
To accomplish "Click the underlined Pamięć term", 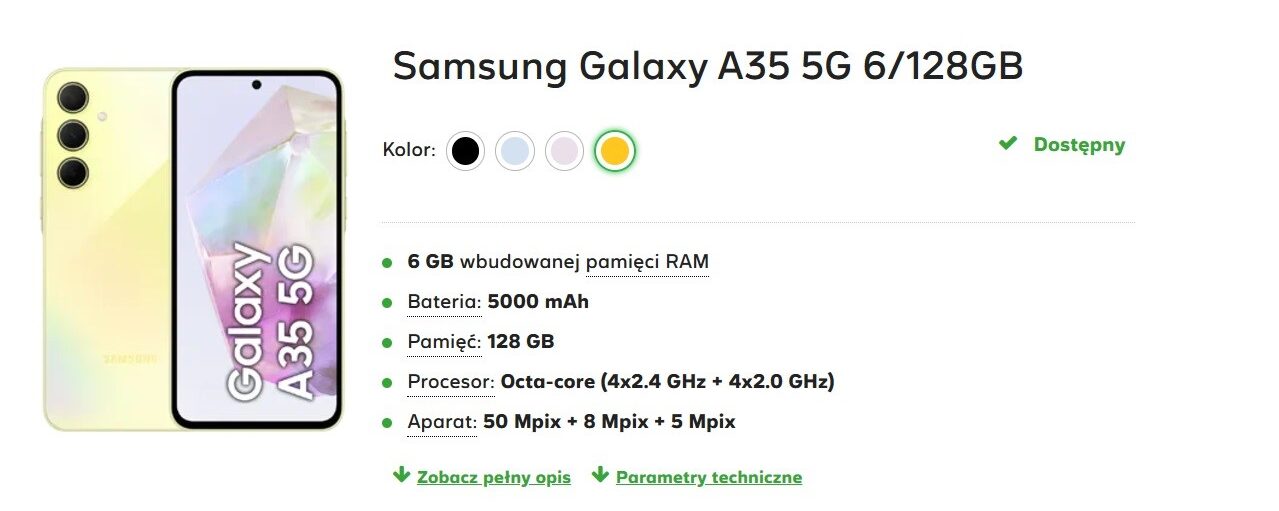I will [x=445, y=342].
